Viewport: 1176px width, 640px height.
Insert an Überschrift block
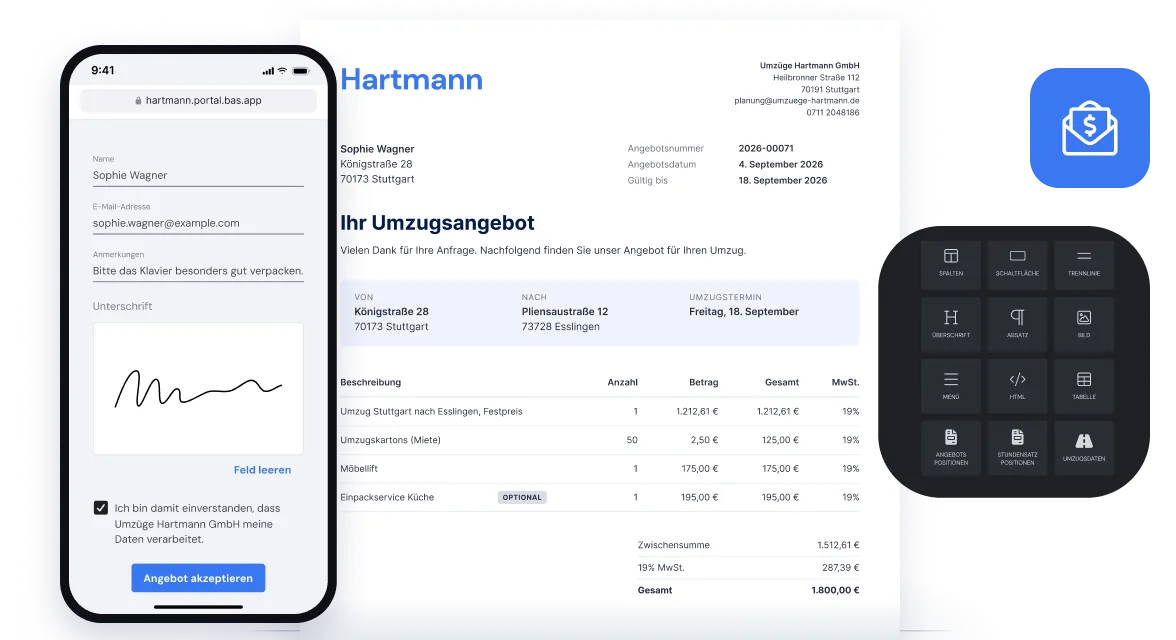click(950, 324)
